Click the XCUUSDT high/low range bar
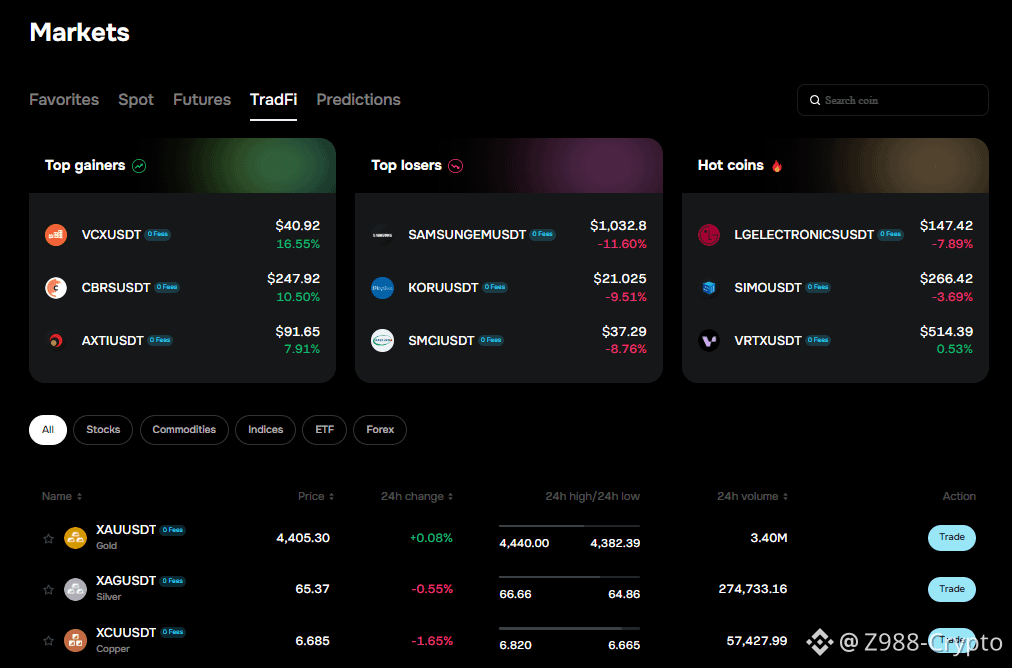Viewport: 1012px width, 668px height. point(570,629)
